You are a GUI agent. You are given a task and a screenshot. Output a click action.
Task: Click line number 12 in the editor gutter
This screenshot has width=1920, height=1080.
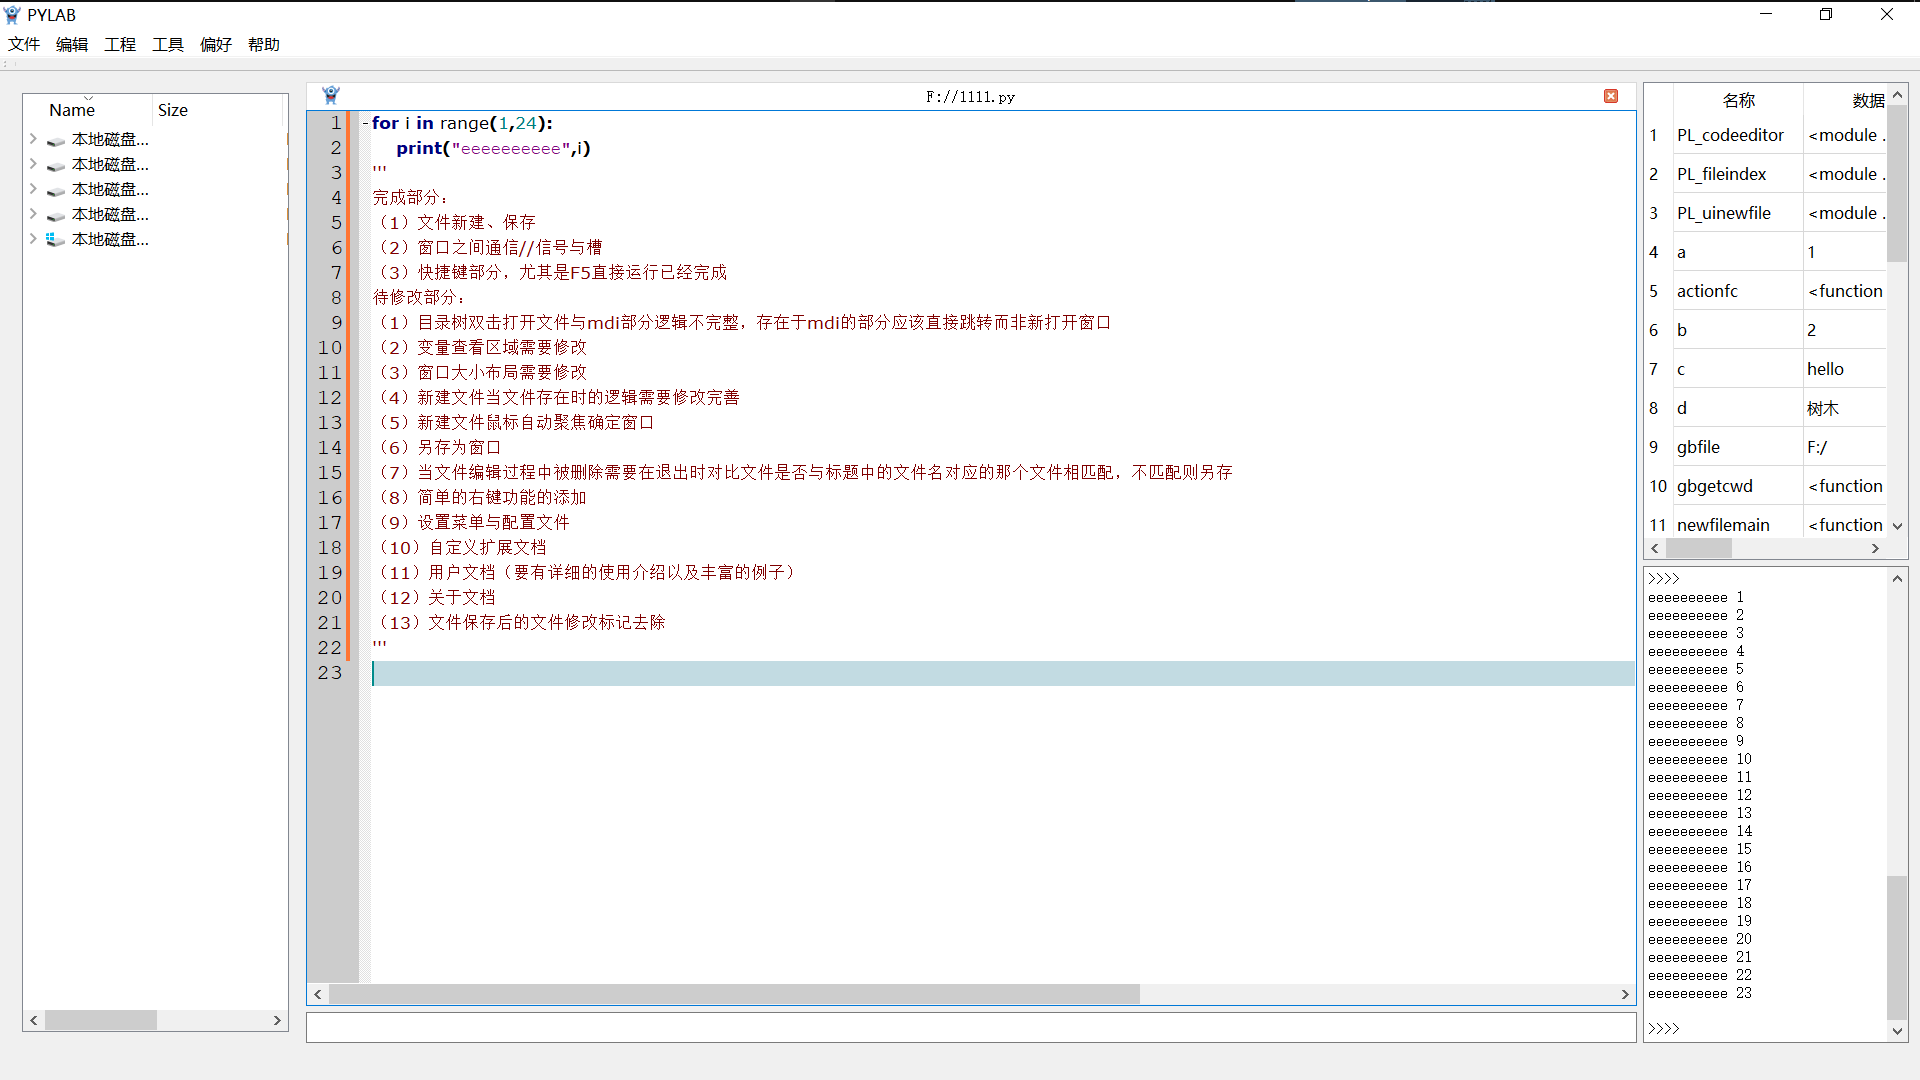click(330, 397)
